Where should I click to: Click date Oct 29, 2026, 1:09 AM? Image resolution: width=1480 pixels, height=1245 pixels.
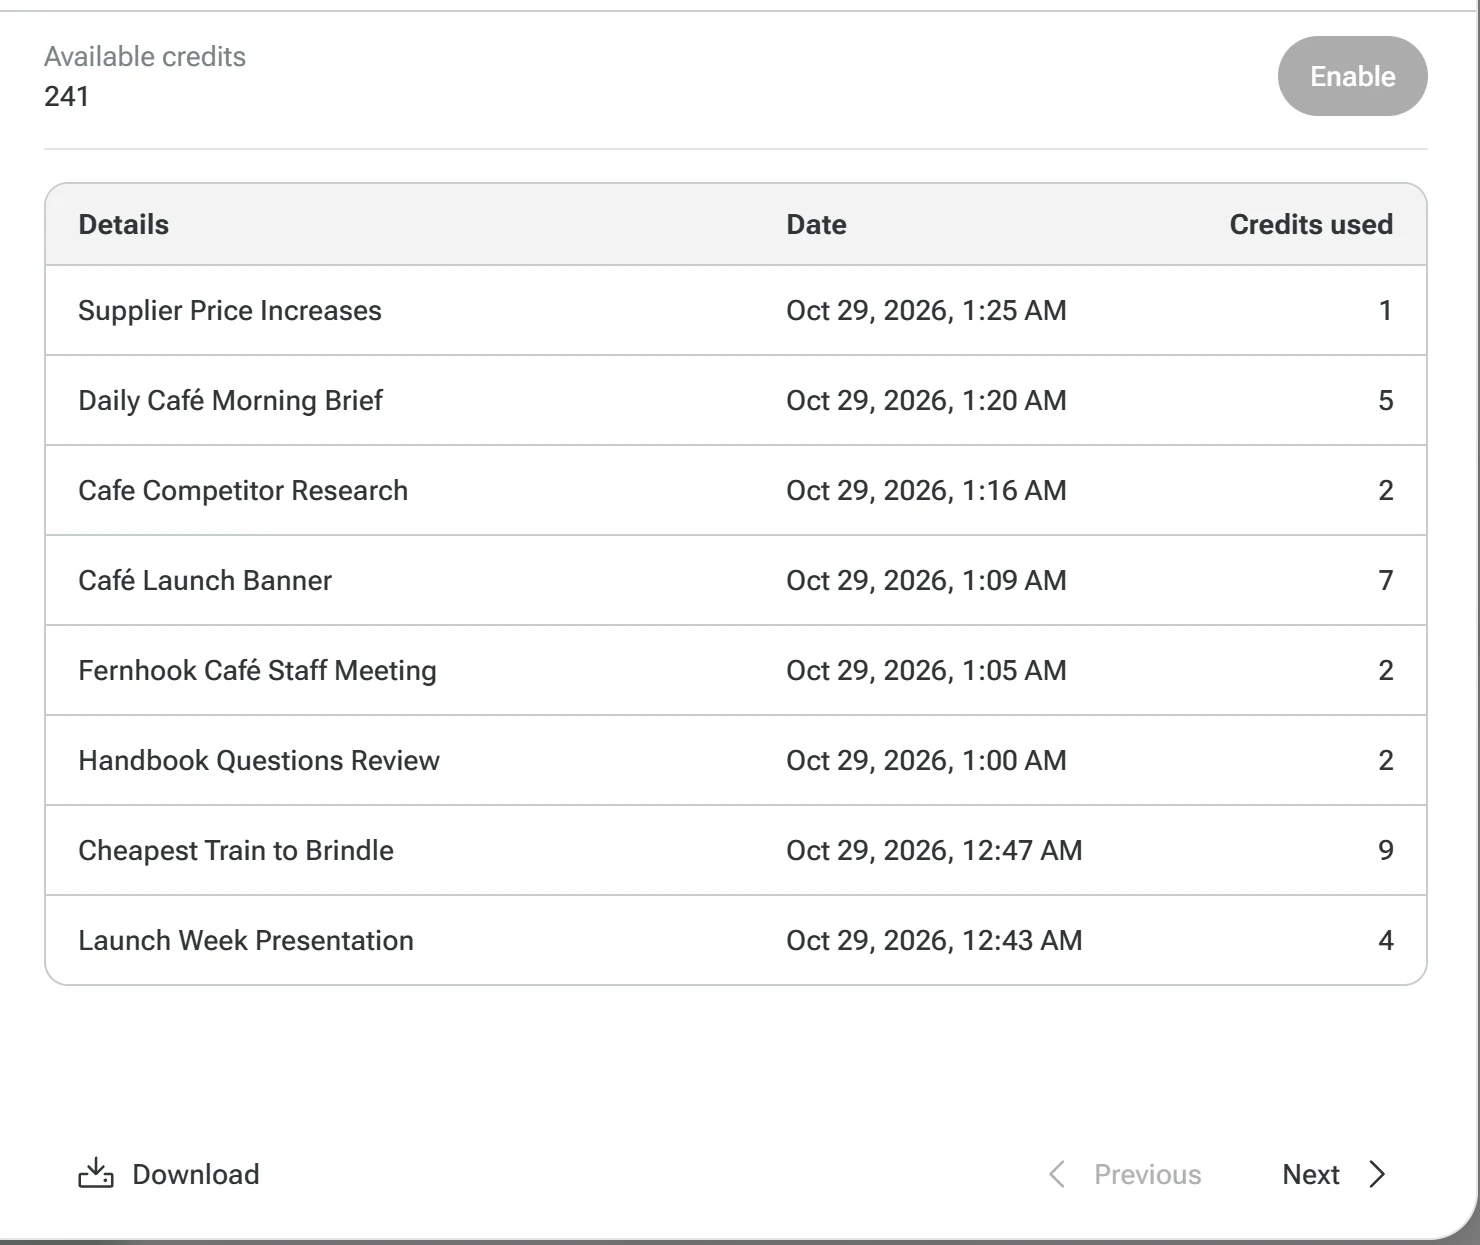click(926, 580)
